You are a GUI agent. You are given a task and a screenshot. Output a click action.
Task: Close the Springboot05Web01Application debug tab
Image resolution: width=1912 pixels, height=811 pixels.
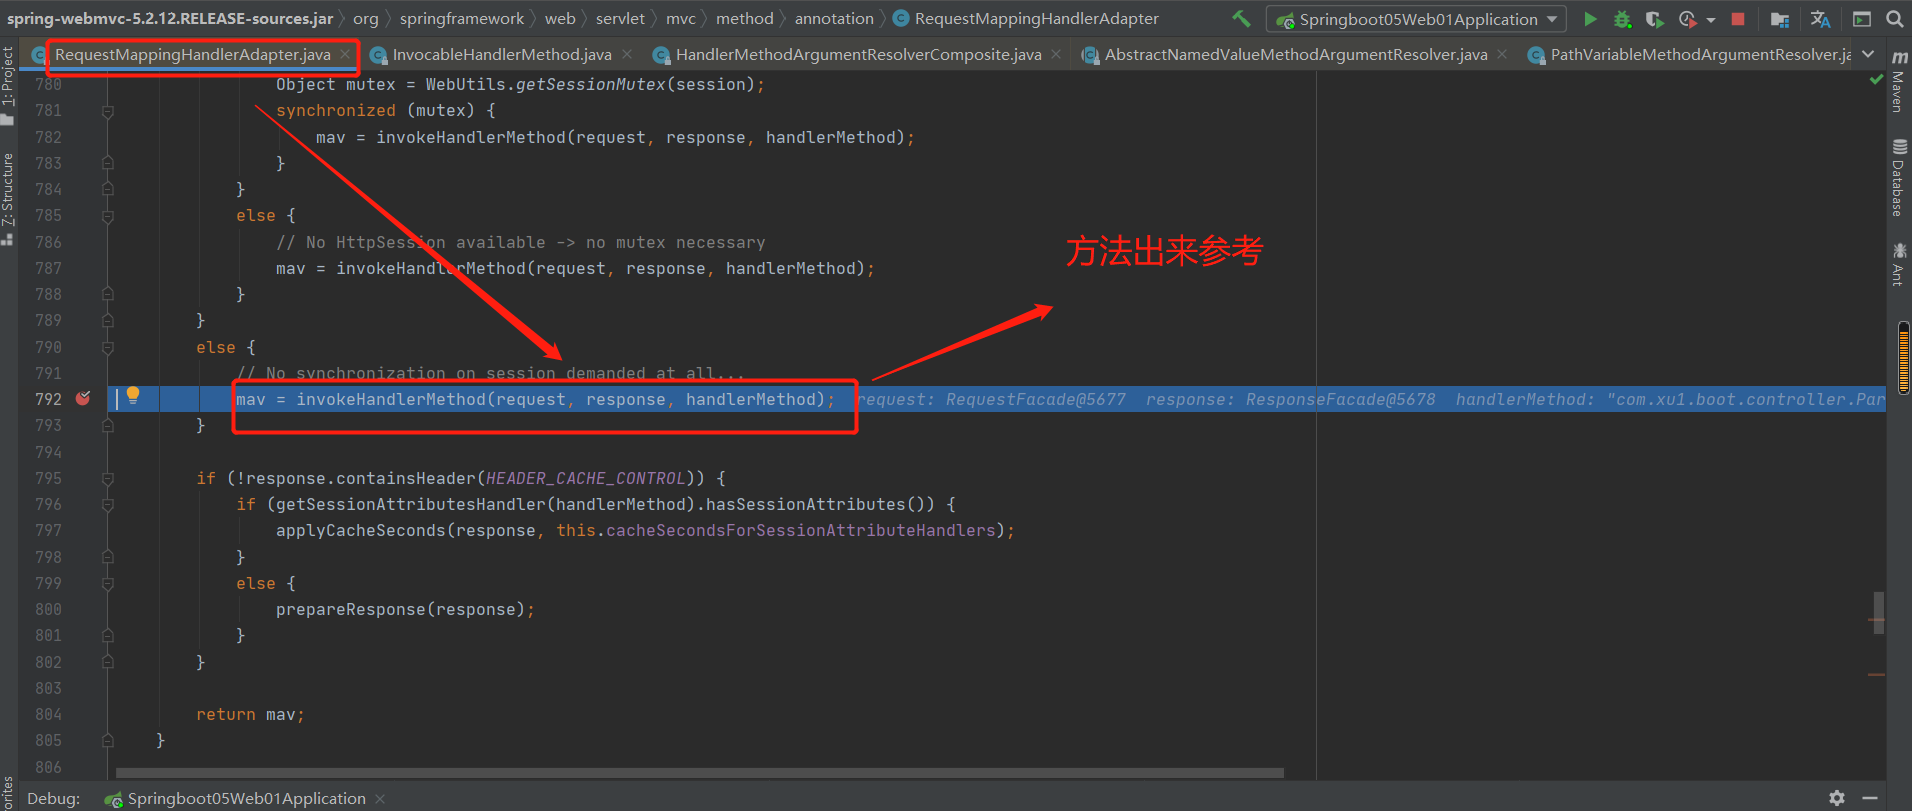379,798
